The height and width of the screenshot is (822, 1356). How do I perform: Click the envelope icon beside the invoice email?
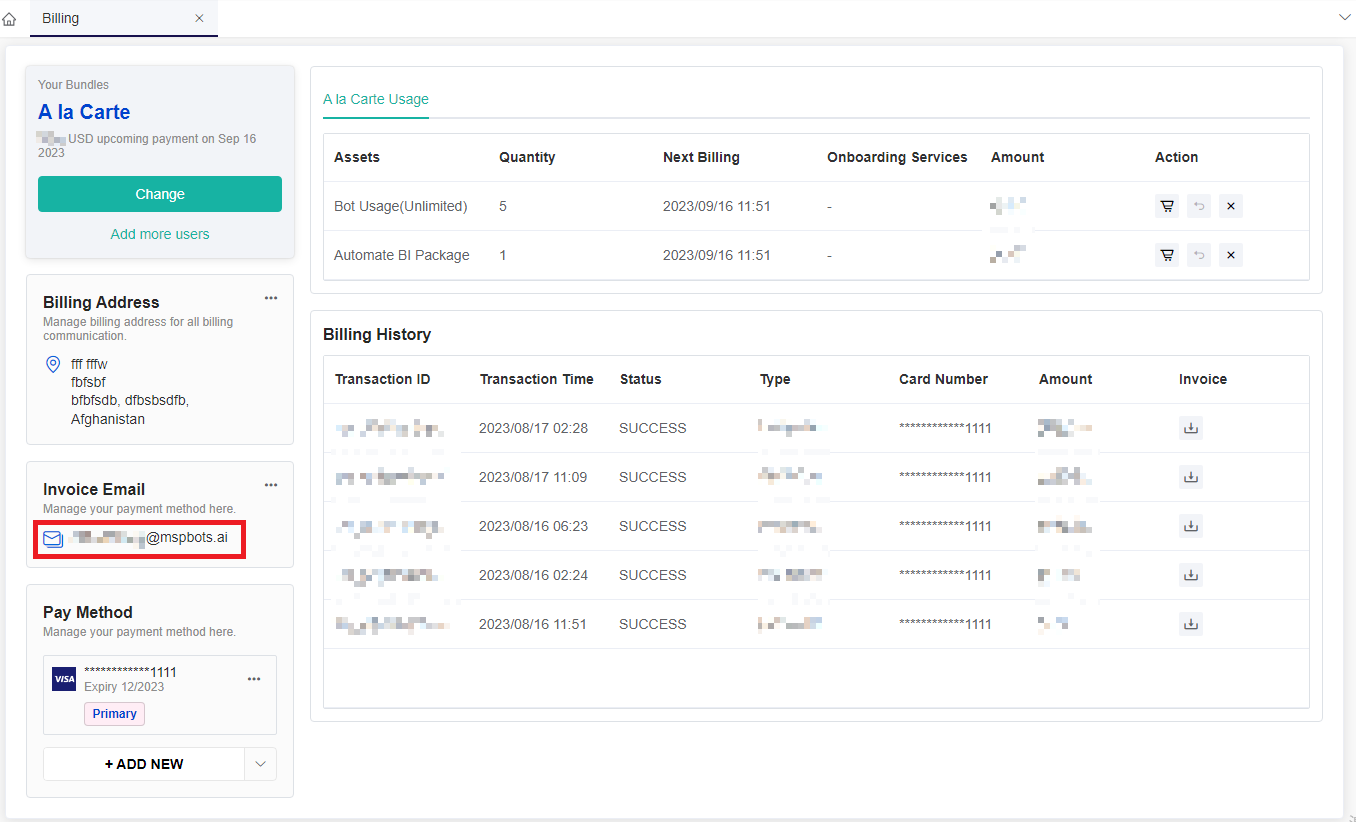click(x=52, y=538)
